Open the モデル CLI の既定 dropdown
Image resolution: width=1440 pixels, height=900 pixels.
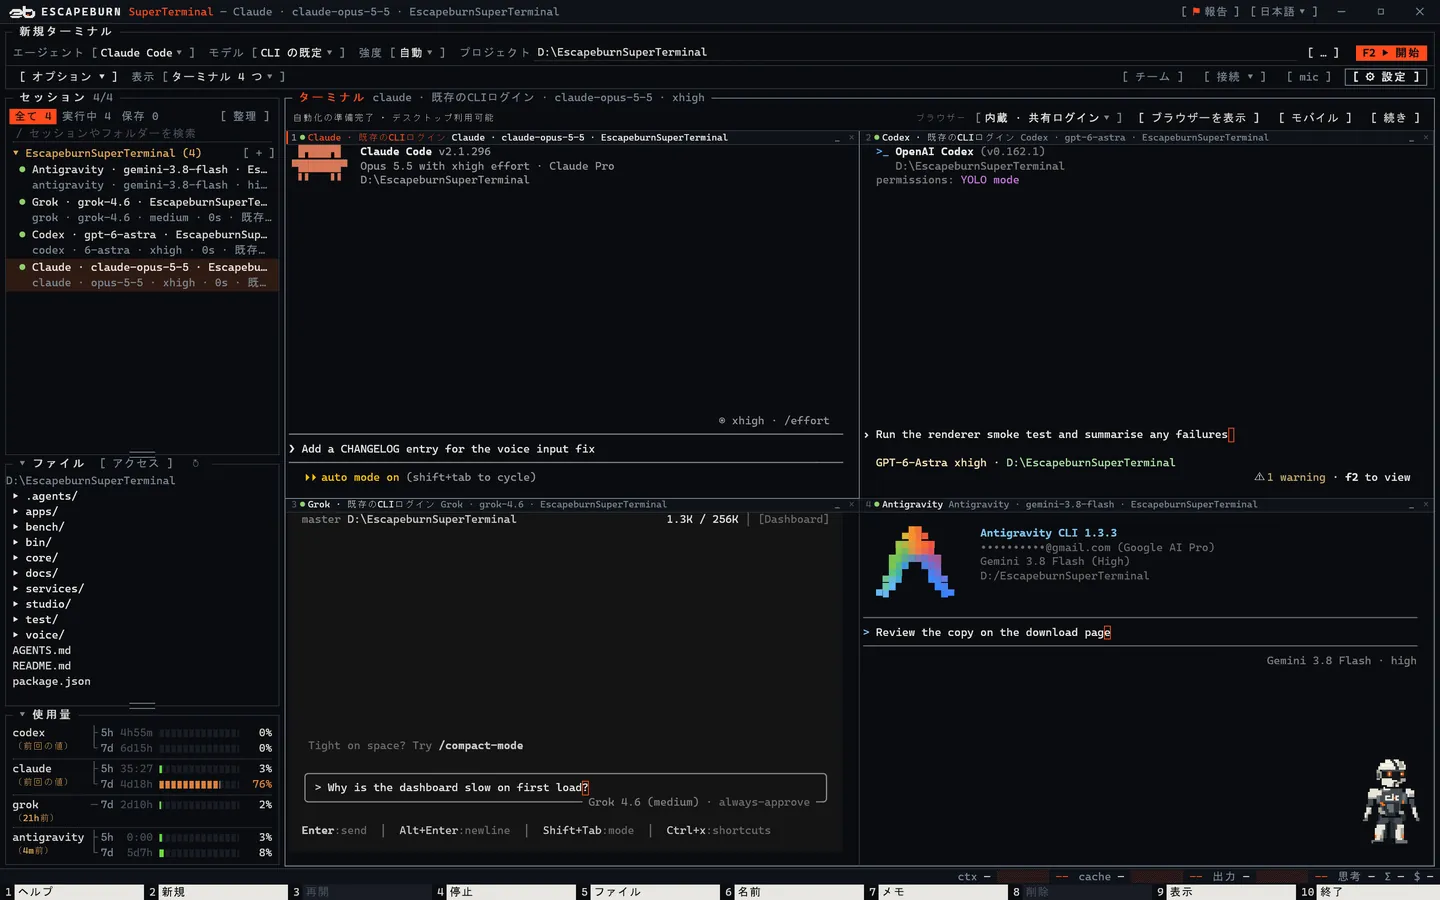point(298,53)
